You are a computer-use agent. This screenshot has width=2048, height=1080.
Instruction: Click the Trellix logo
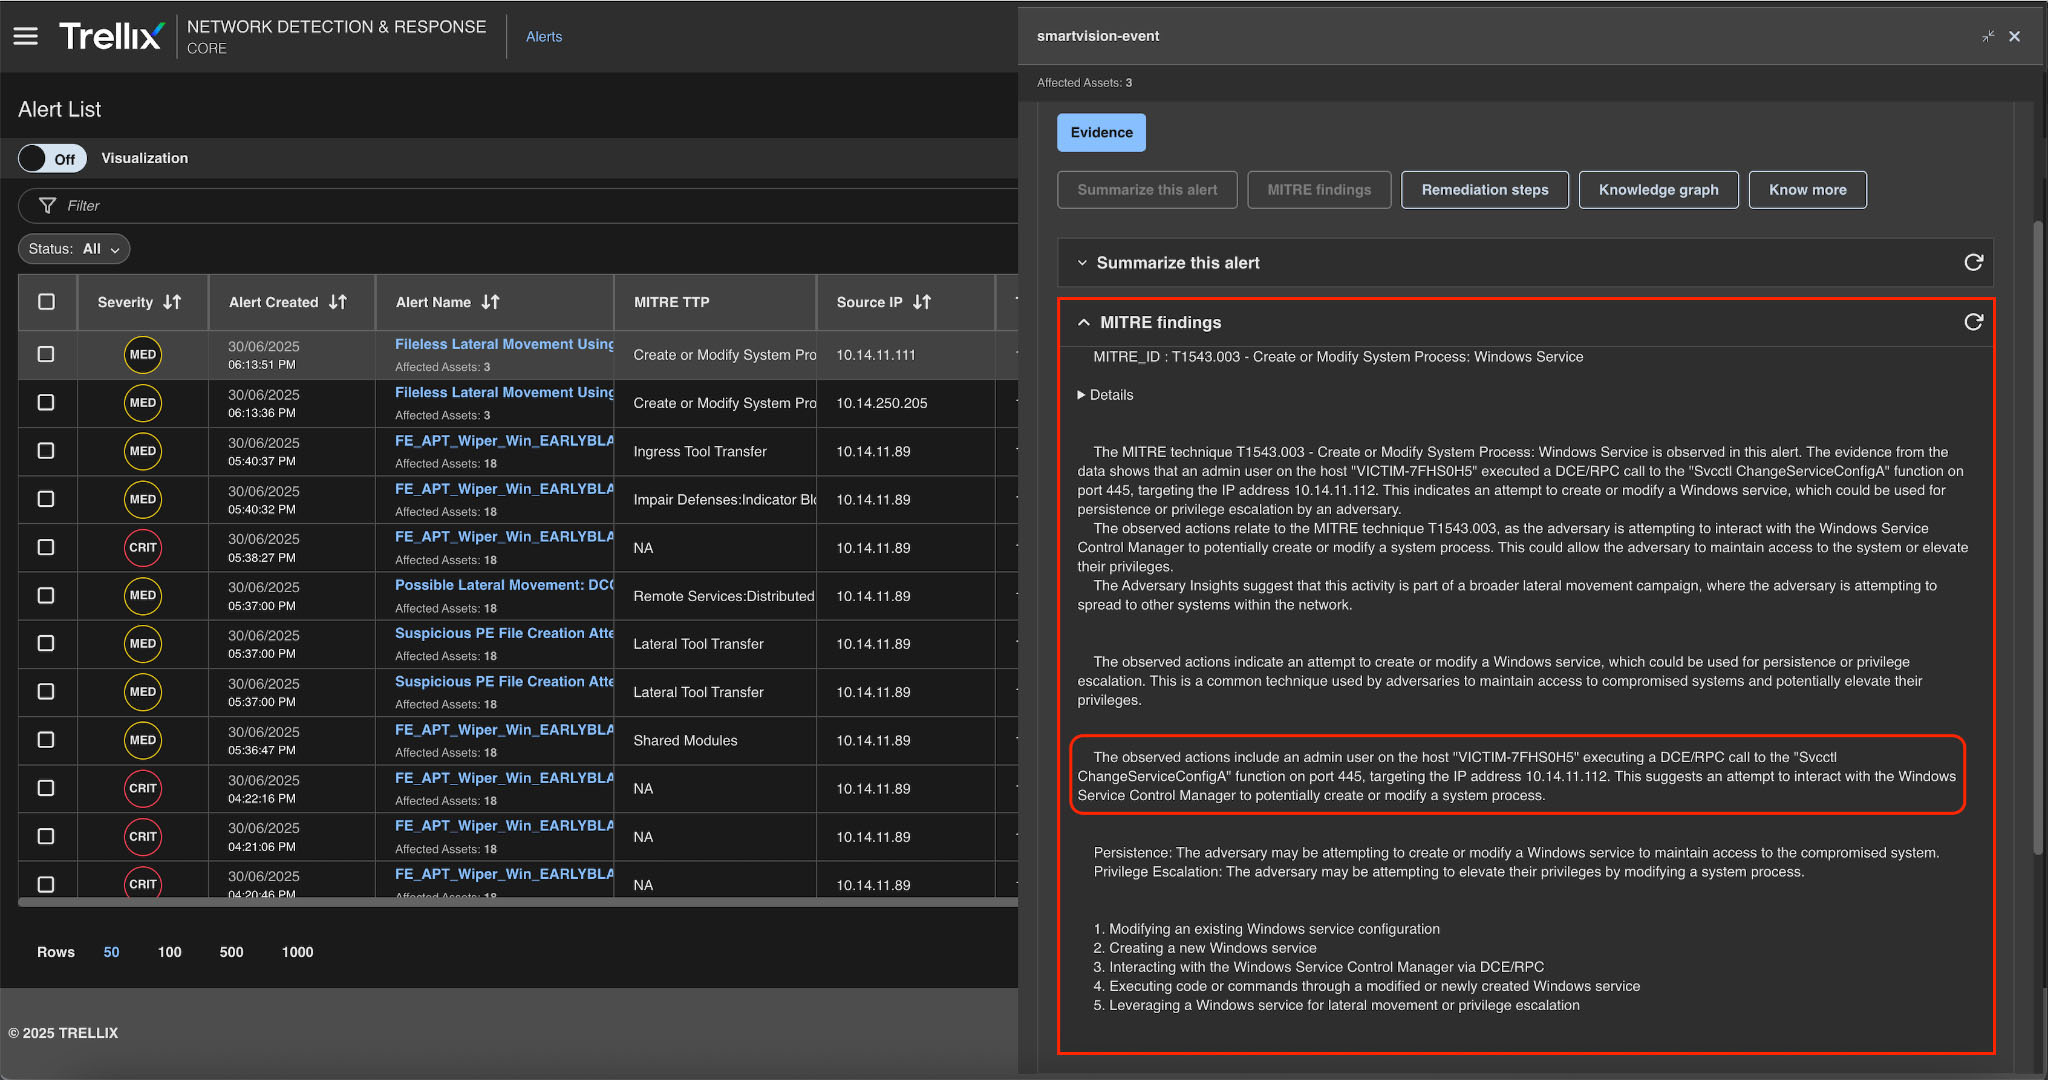(x=110, y=36)
